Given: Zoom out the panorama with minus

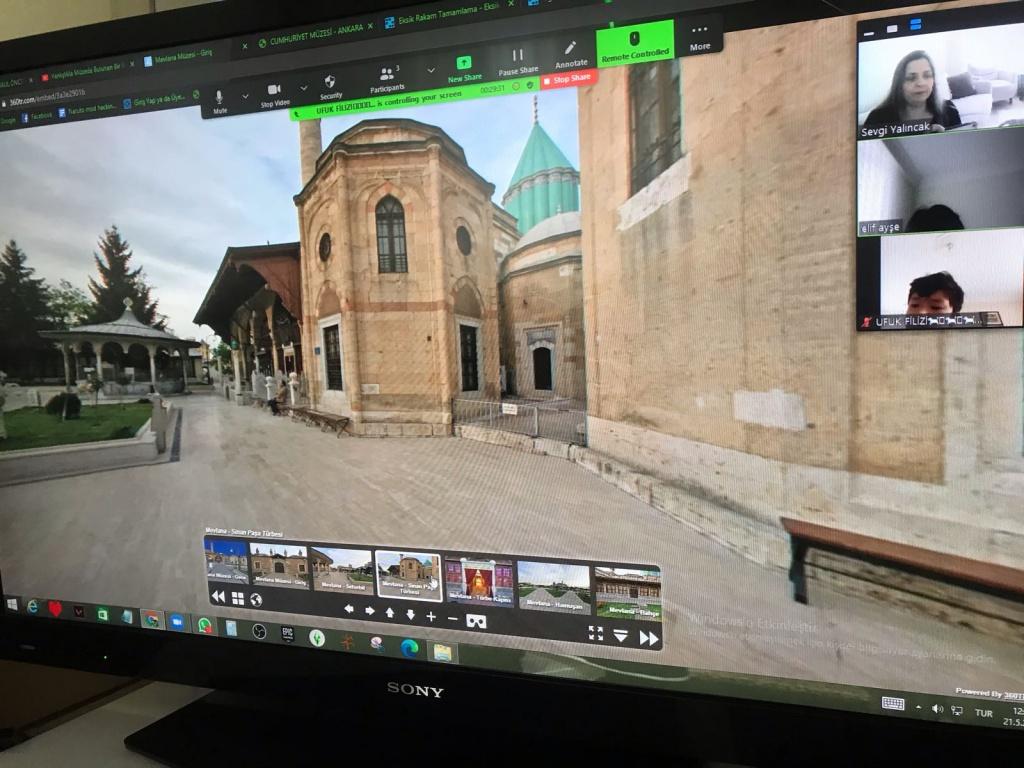Looking at the screenshot, I should coord(453,618).
